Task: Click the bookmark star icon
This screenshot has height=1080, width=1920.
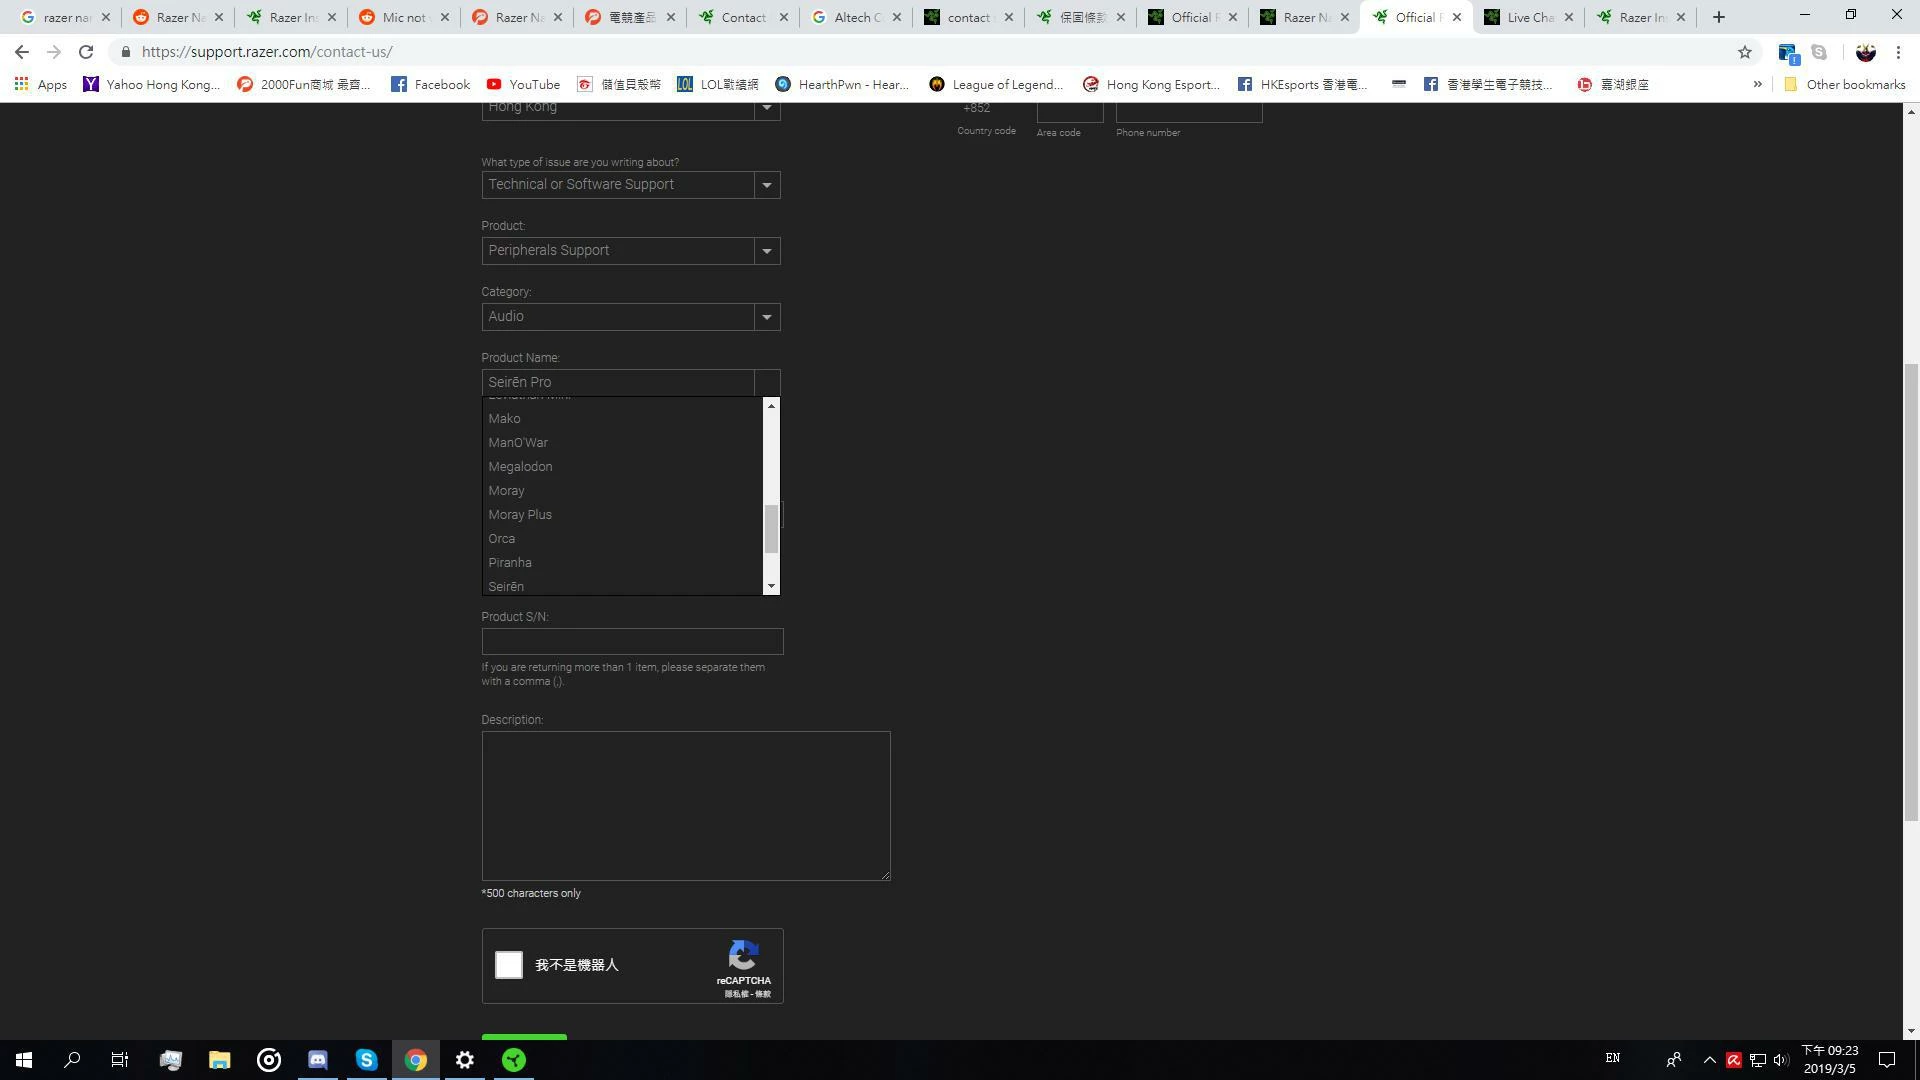Action: click(x=1744, y=52)
